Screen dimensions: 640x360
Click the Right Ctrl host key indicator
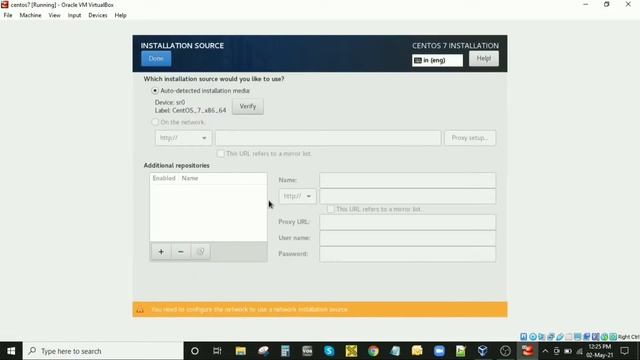pyautogui.click(x=629, y=337)
